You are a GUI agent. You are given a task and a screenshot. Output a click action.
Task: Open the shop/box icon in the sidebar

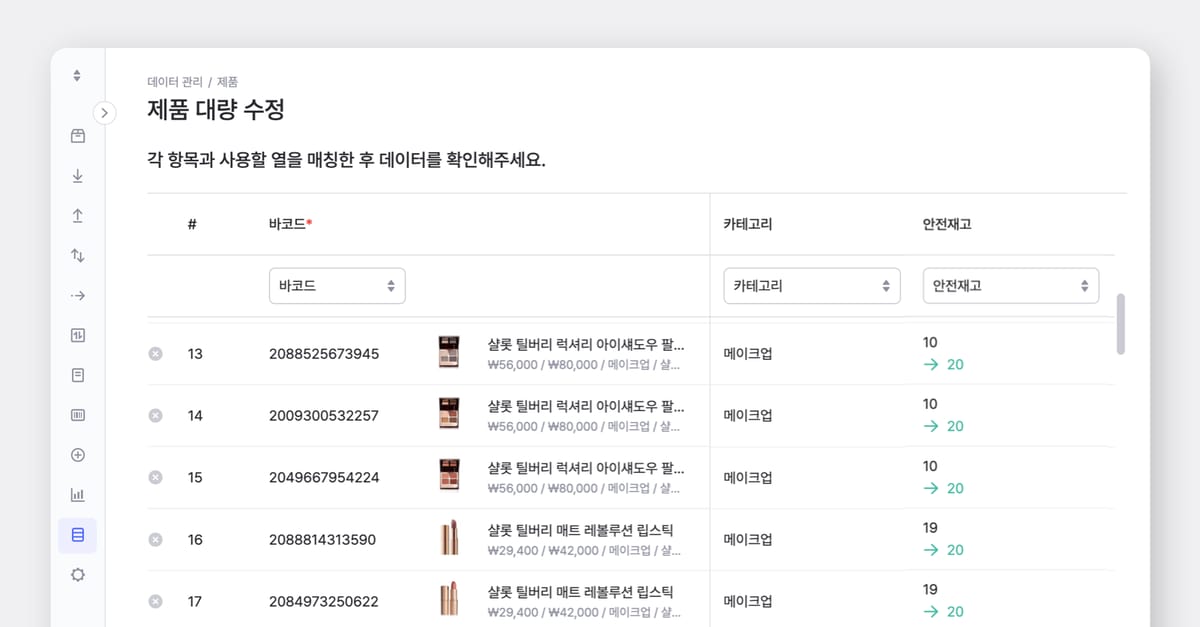[77, 135]
